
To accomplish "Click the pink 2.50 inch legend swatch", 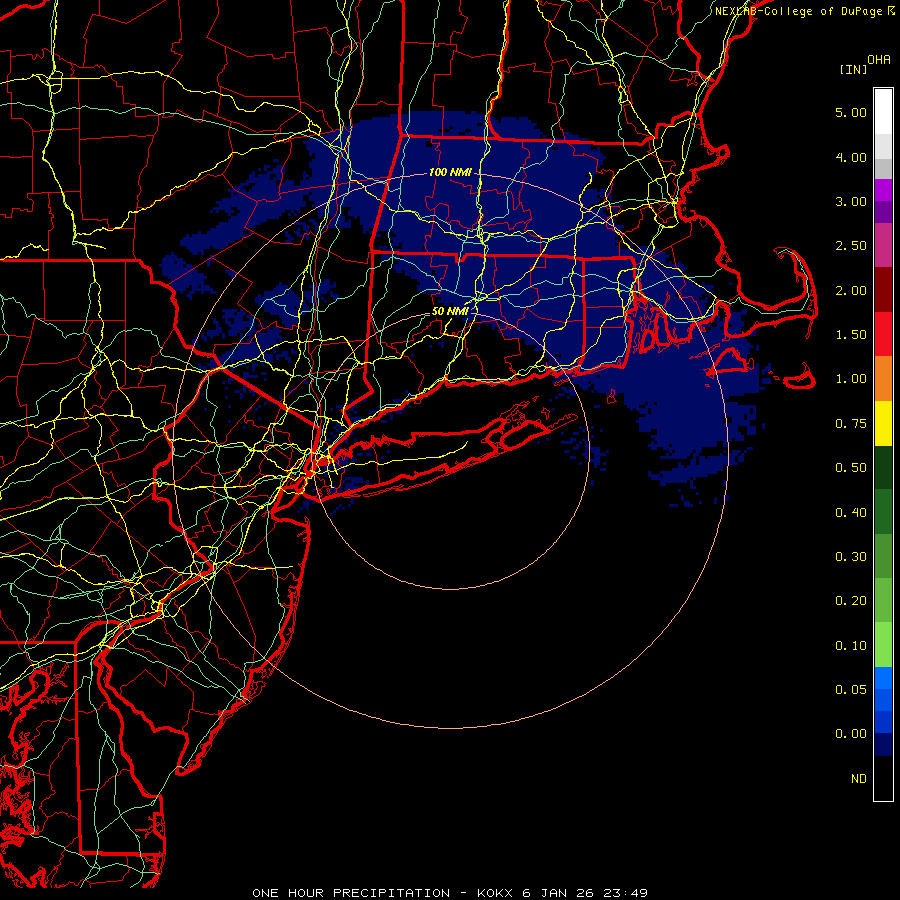I will click(883, 245).
